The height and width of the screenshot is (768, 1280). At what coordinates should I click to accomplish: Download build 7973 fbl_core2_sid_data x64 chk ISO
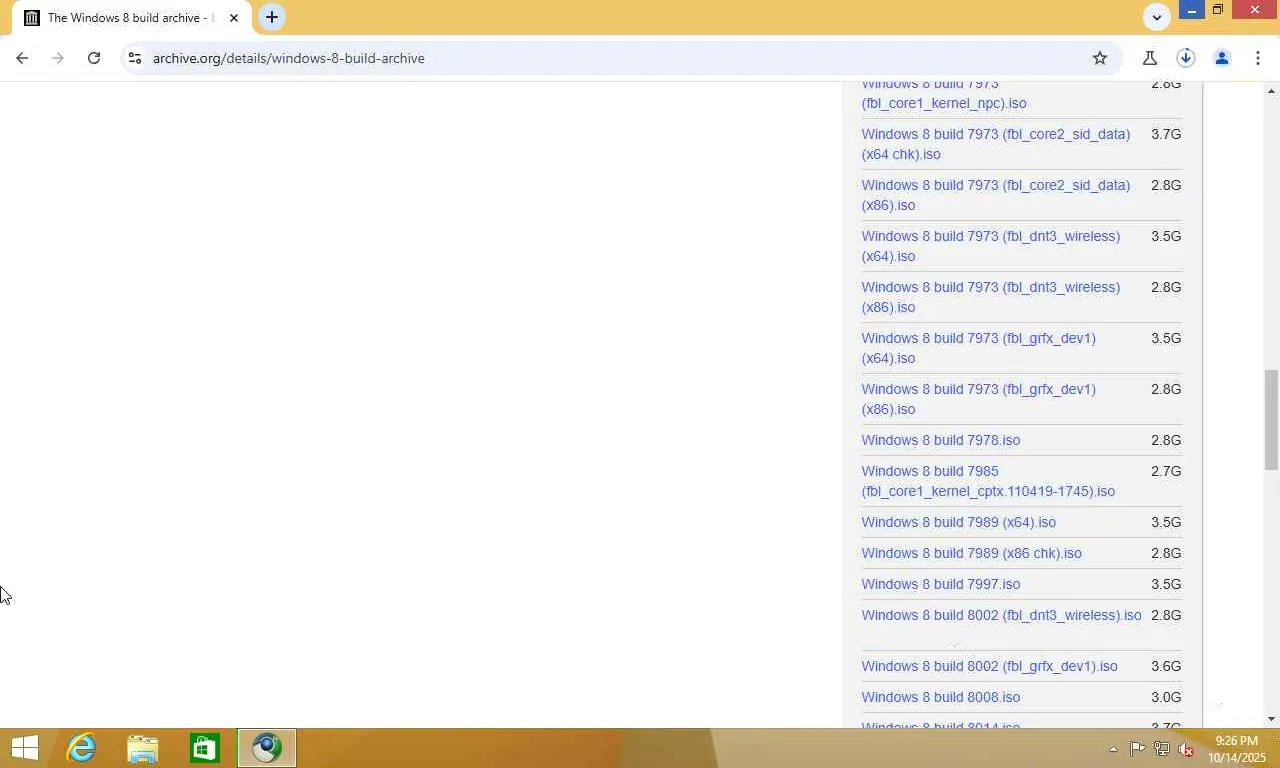tap(996, 144)
